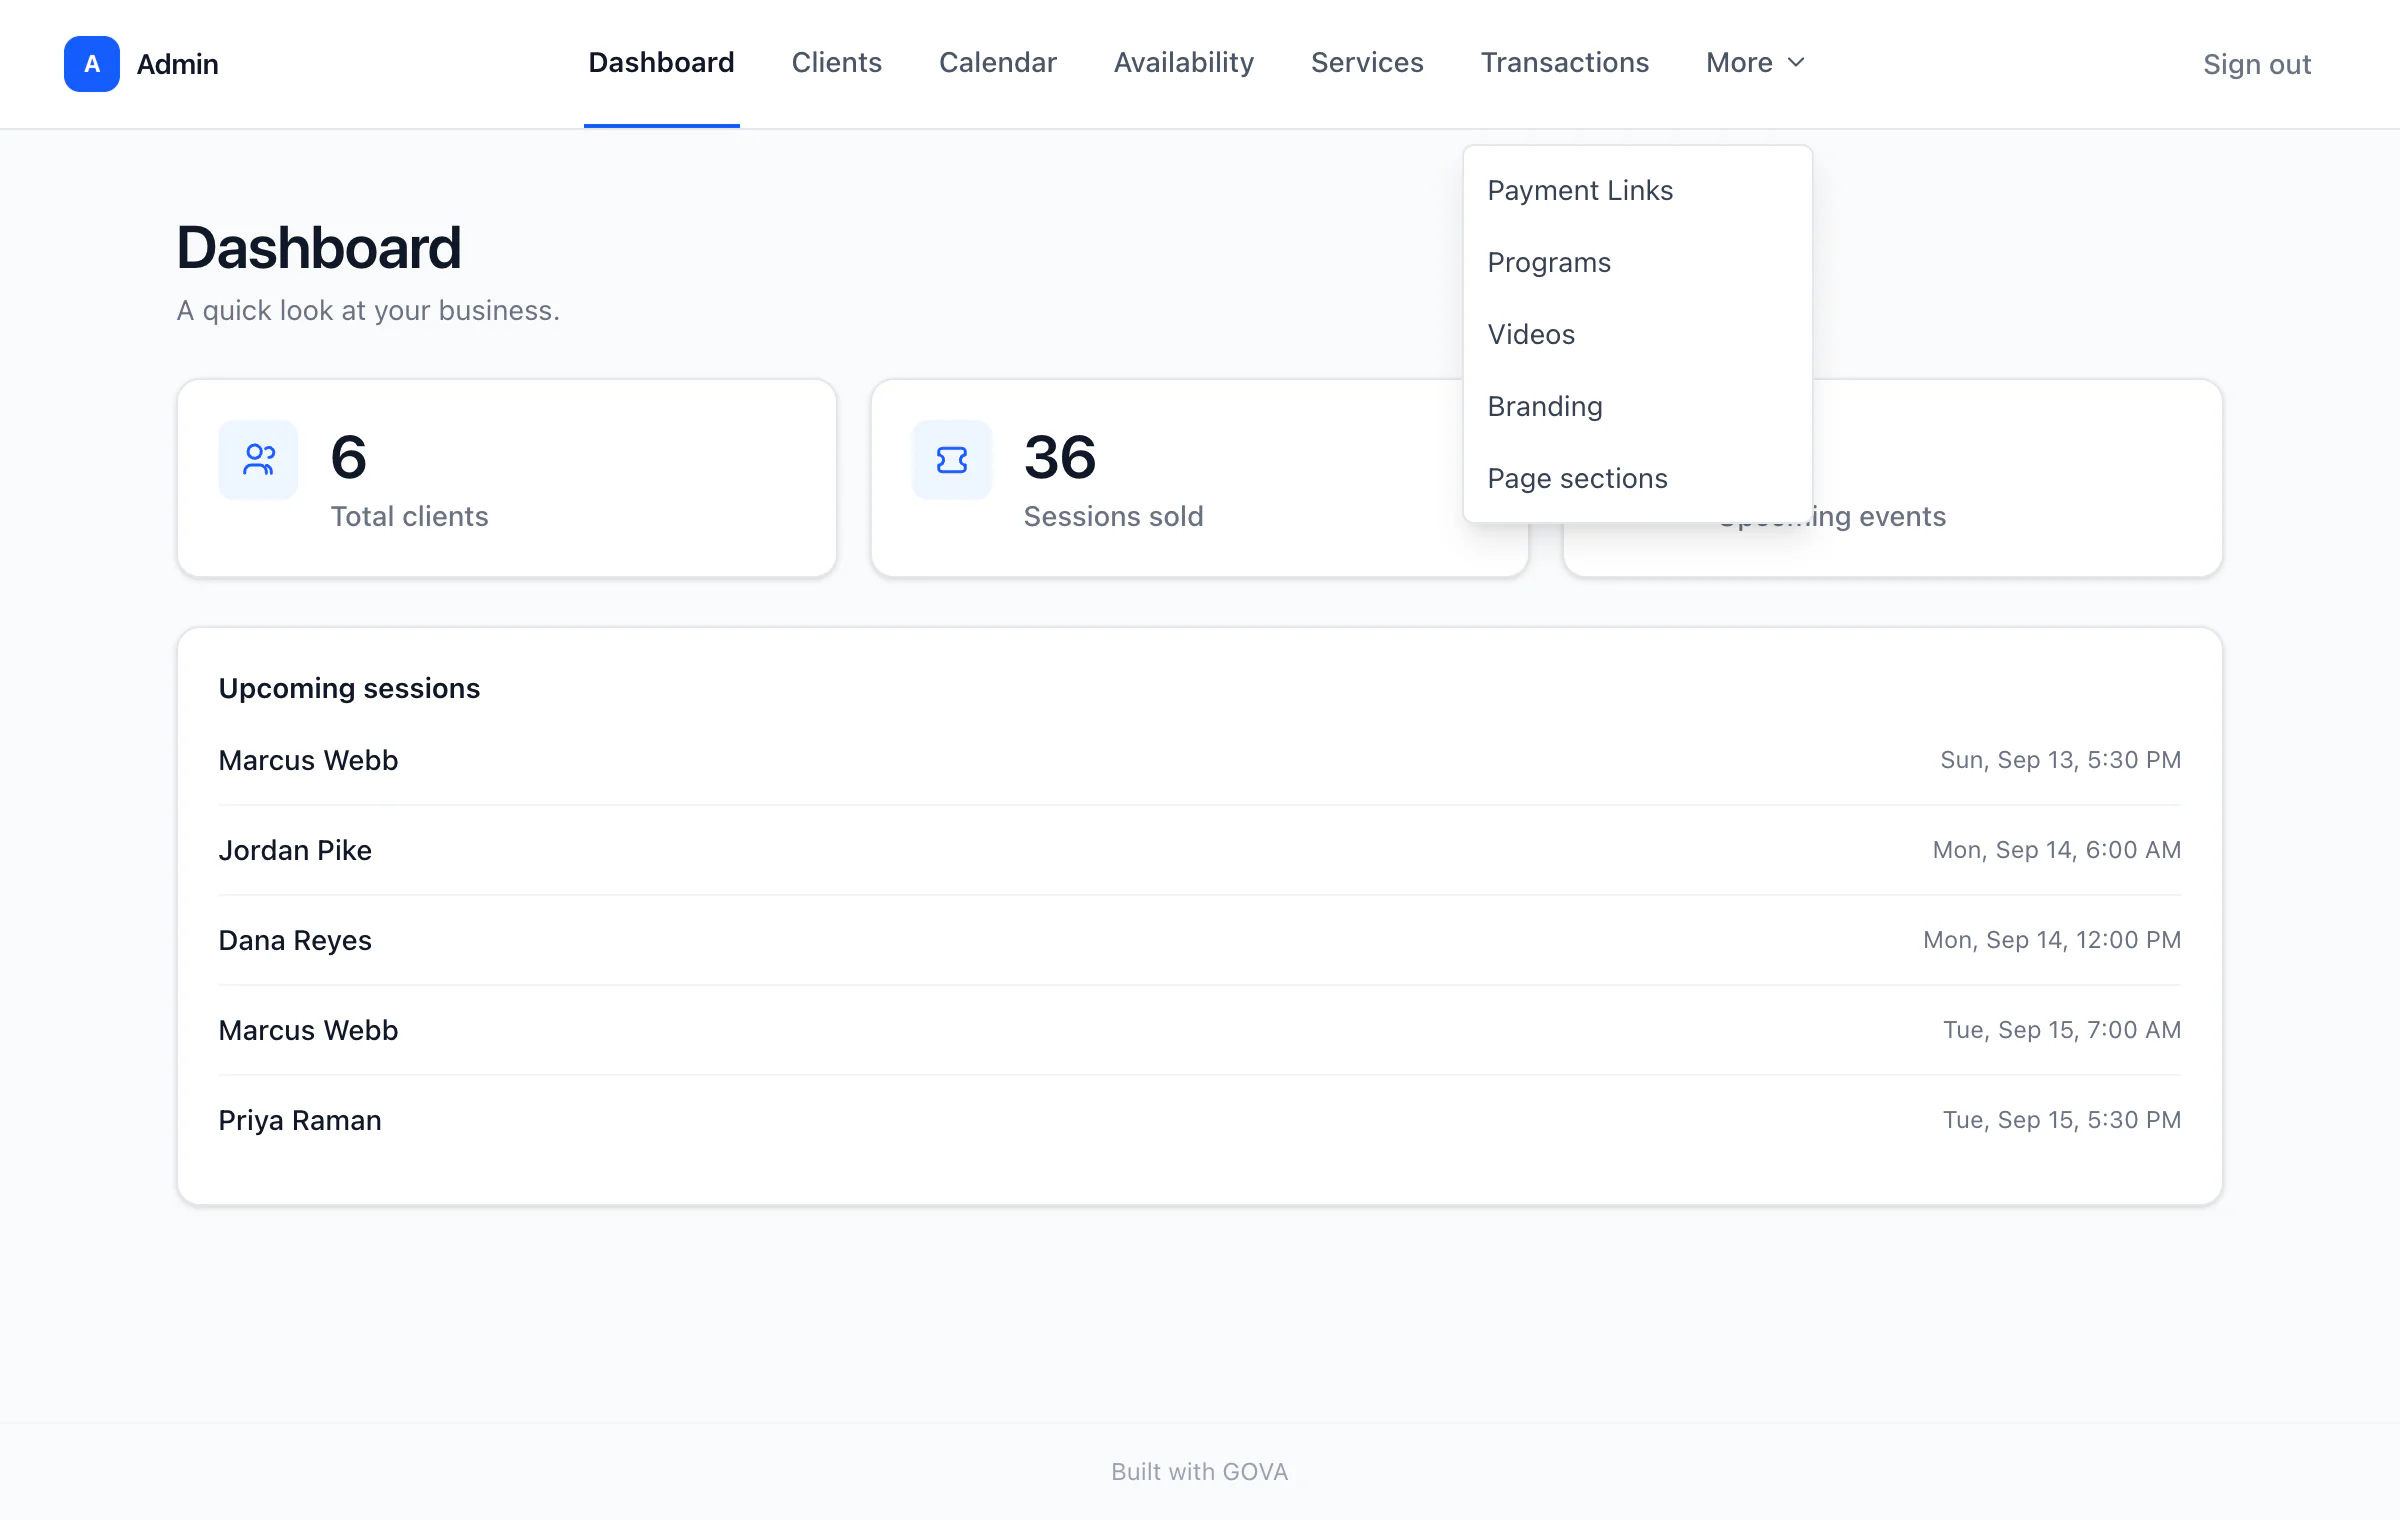Click the Sign out link
The width and height of the screenshot is (2400, 1520).
click(x=2257, y=64)
